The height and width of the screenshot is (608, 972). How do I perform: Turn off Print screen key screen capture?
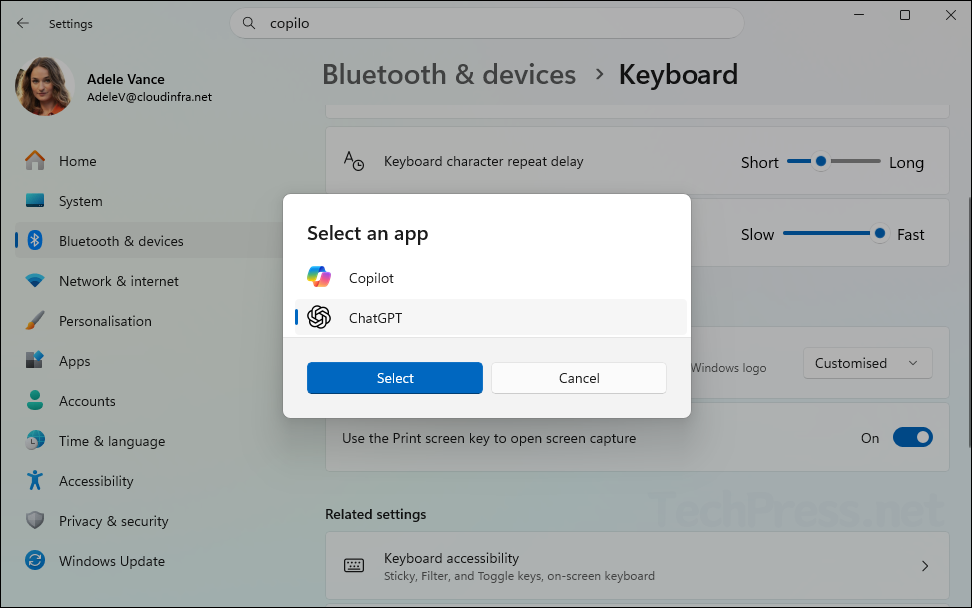click(912, 437)
